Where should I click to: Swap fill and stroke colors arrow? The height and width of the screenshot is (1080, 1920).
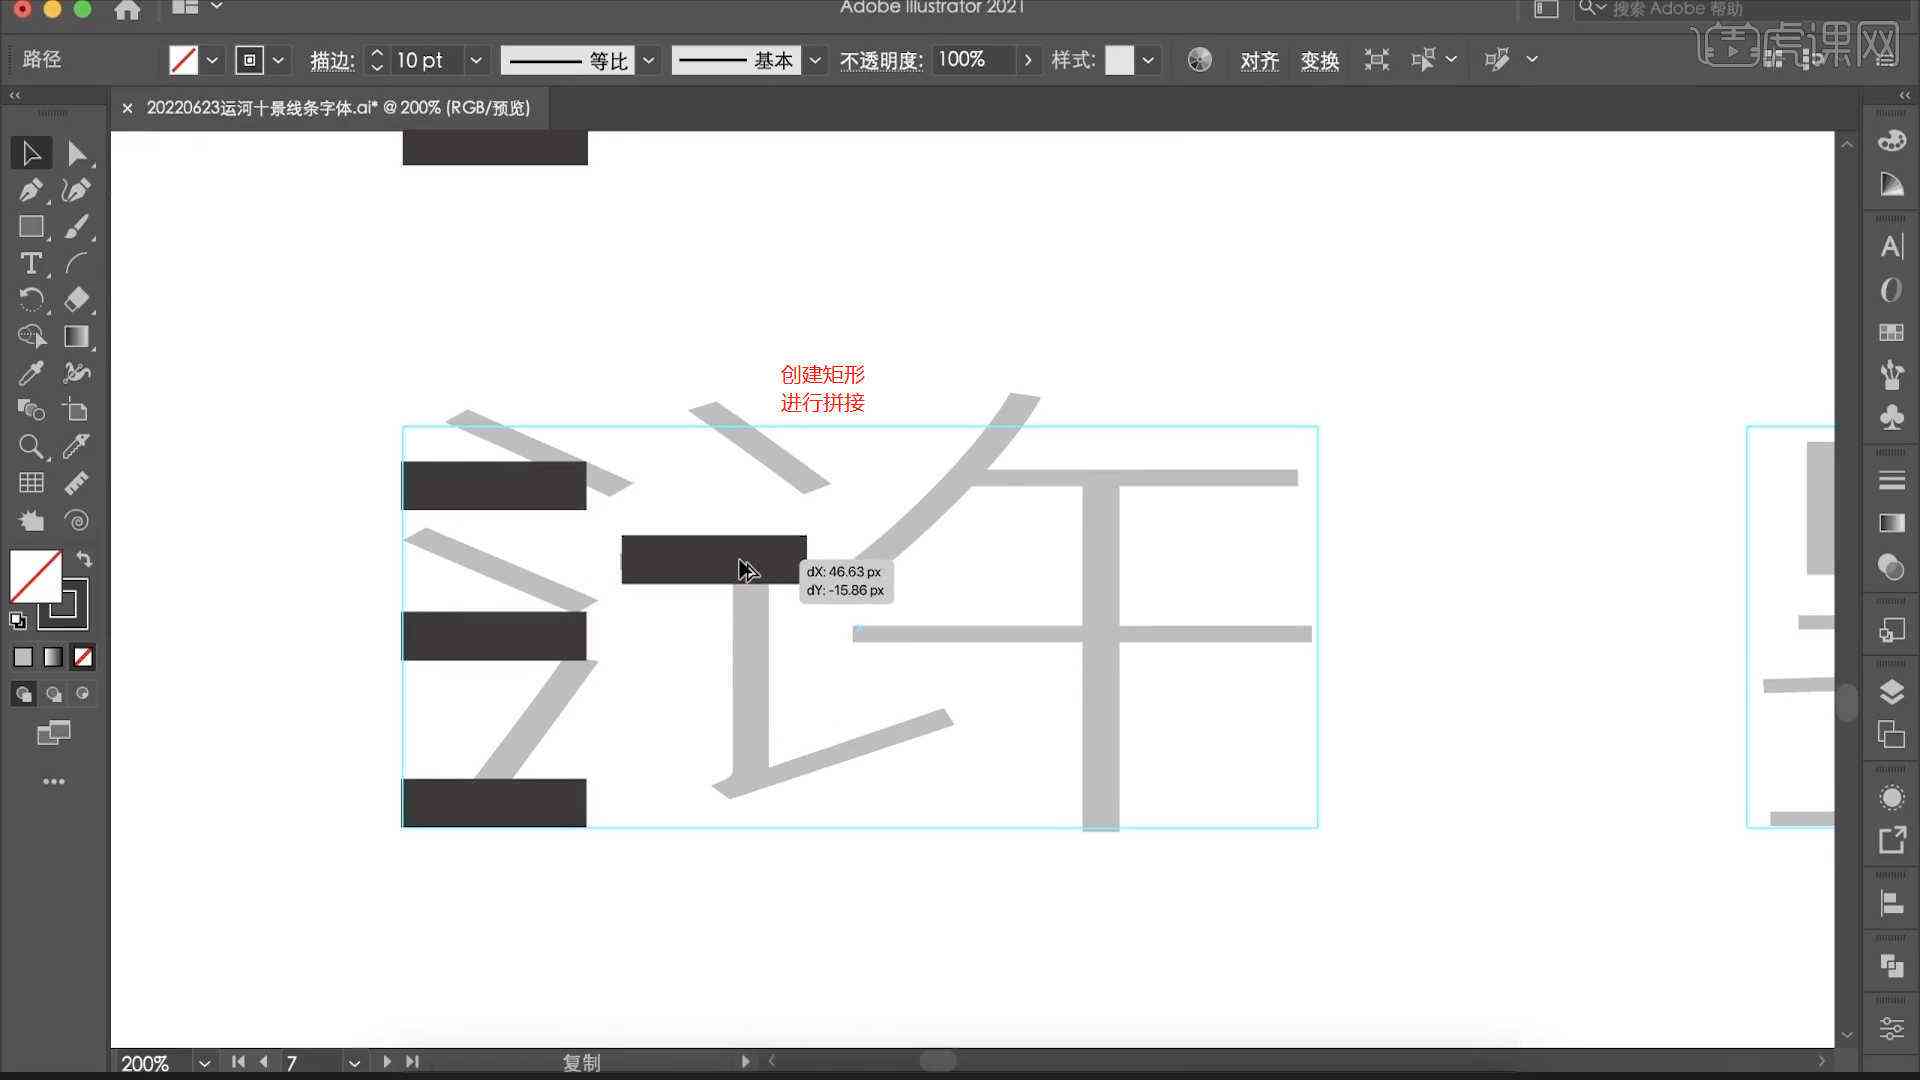tap(85, 559)
